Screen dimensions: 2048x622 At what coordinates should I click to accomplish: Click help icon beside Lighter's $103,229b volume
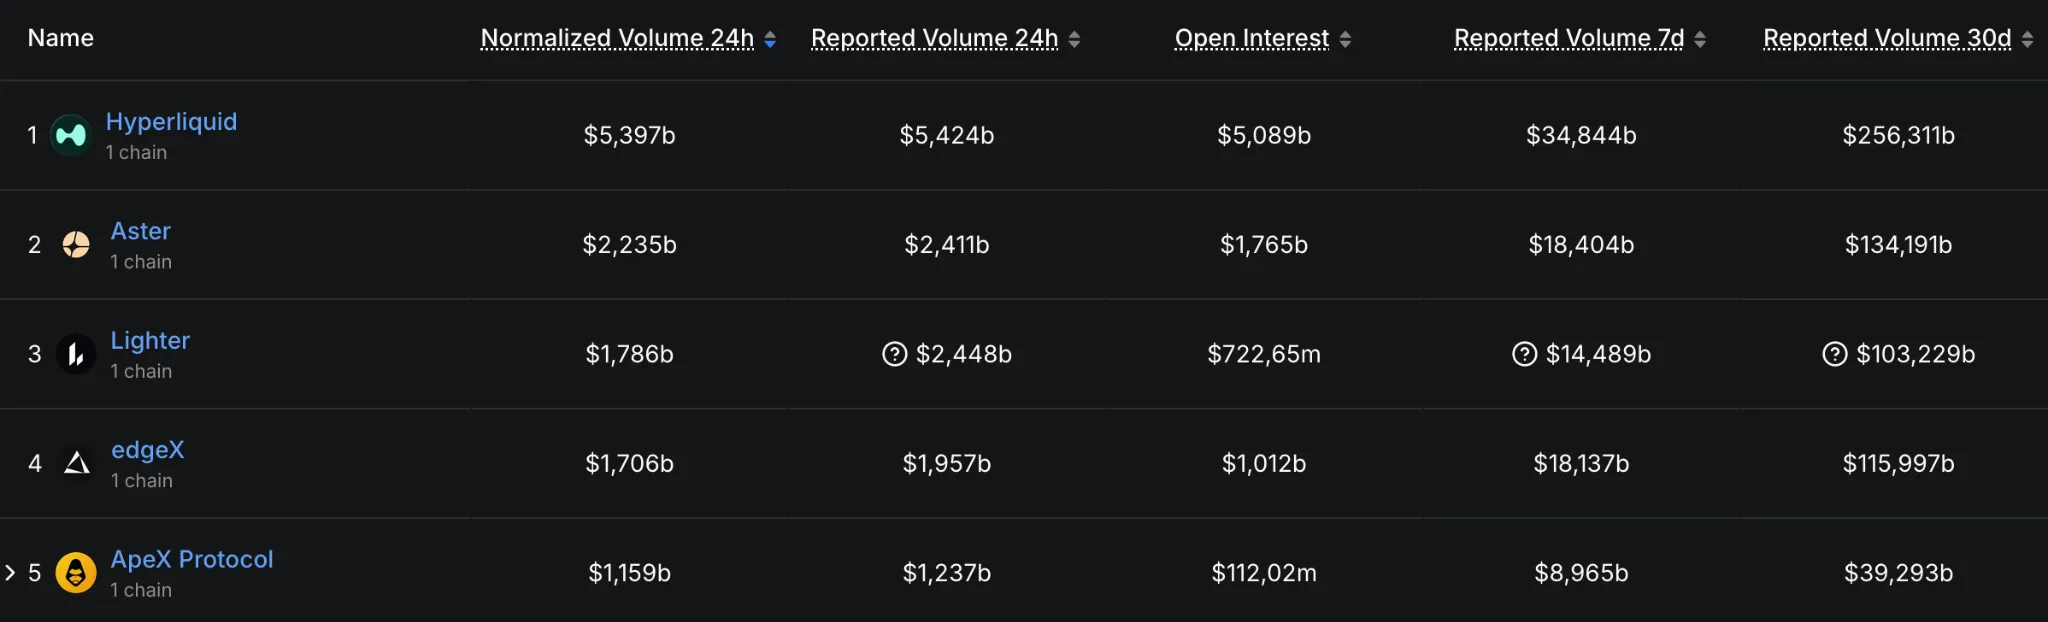point(1834,354)
